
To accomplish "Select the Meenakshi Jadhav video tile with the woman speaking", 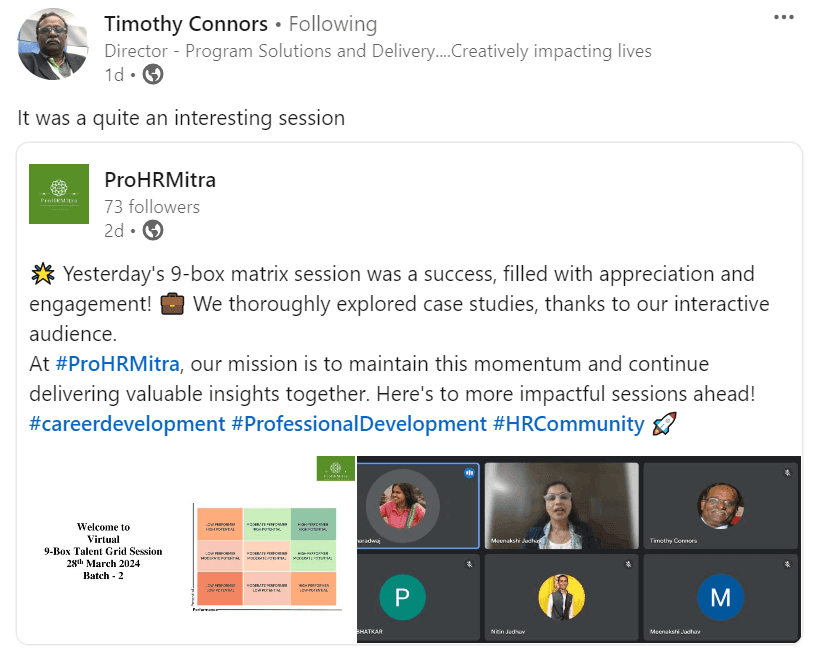I will (x=560, y=506).
